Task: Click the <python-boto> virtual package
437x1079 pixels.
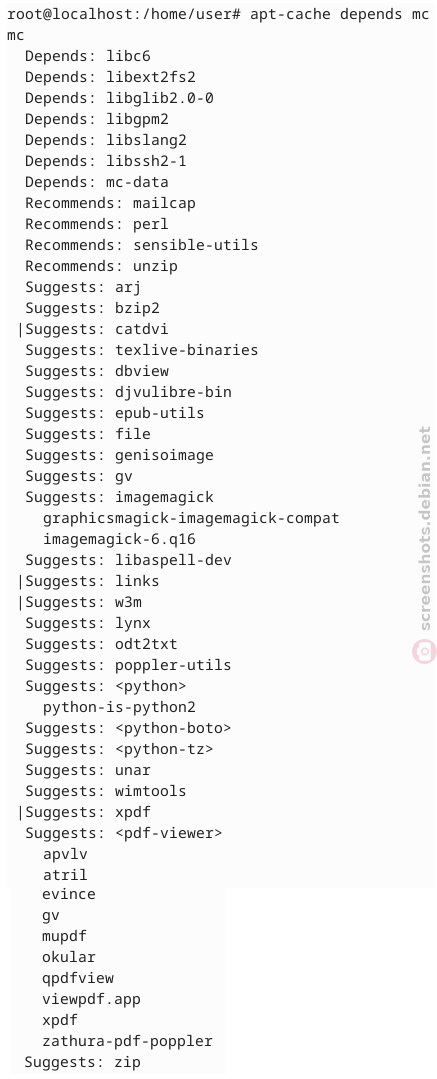Action: click(x=173, y=727)
